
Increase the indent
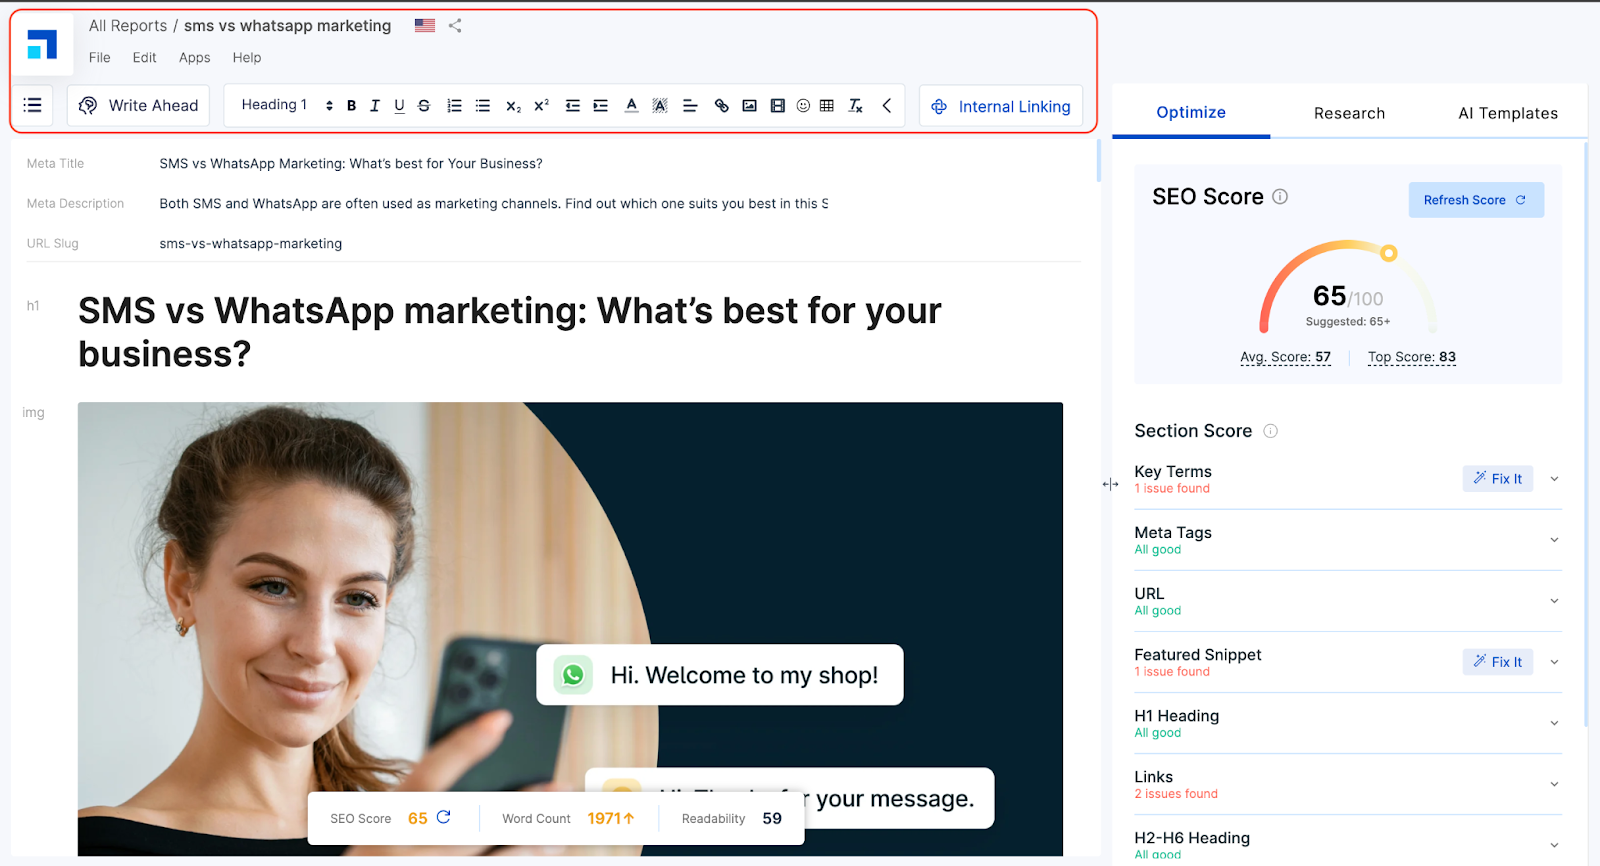(x=601, y=106)
